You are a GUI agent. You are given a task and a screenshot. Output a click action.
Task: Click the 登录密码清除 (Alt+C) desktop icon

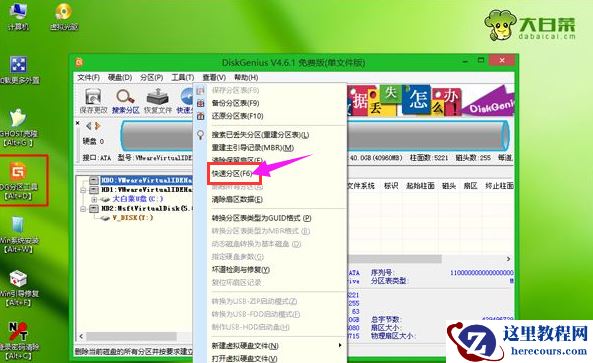pos(17,332)
